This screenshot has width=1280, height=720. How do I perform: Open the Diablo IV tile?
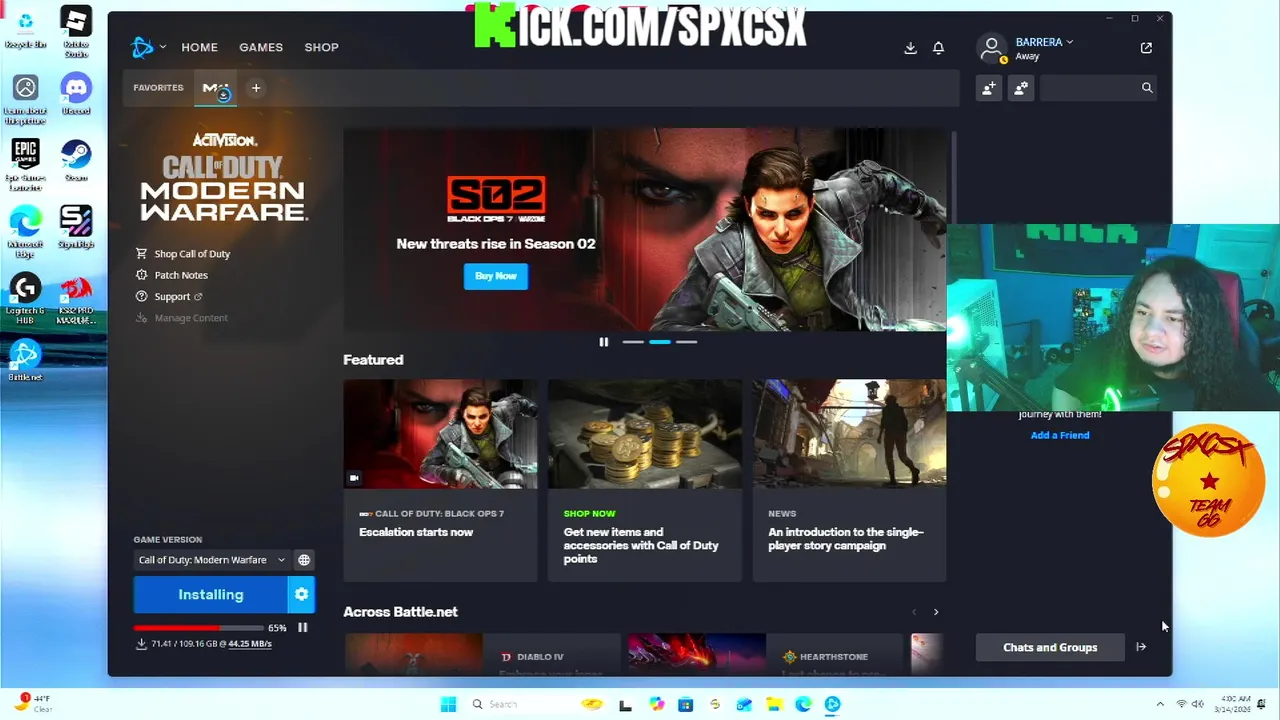481,656
